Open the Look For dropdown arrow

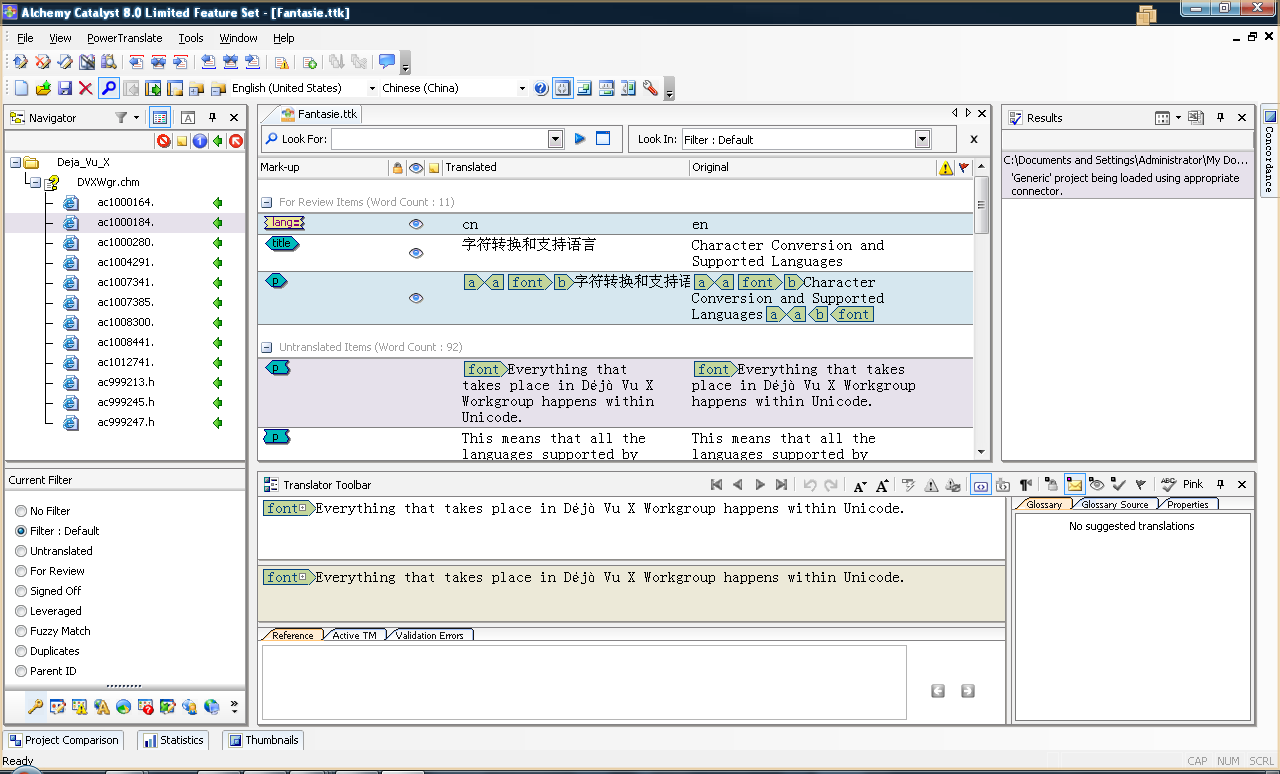point(556,139)
